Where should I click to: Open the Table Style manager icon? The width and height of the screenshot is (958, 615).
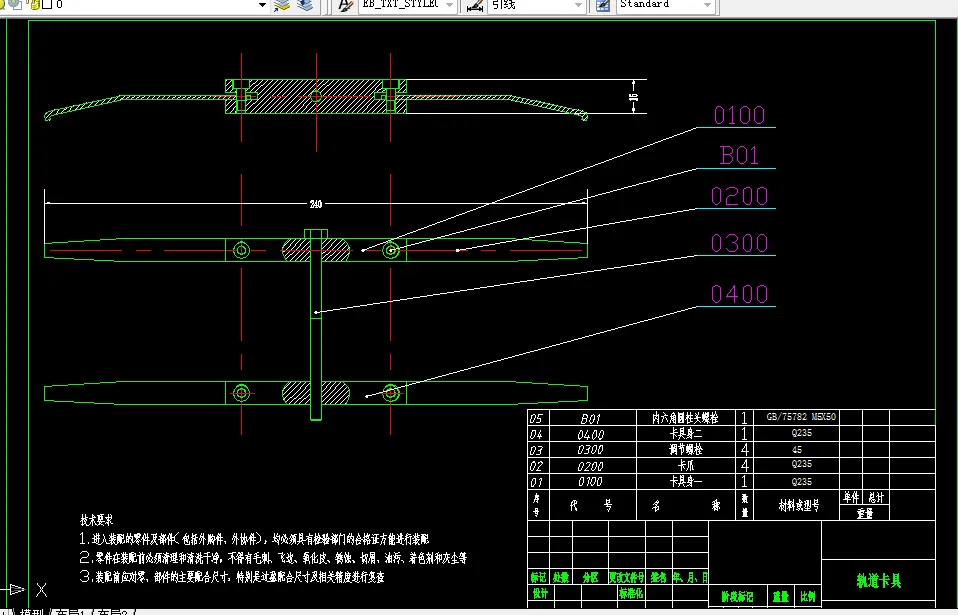[603, 5]
